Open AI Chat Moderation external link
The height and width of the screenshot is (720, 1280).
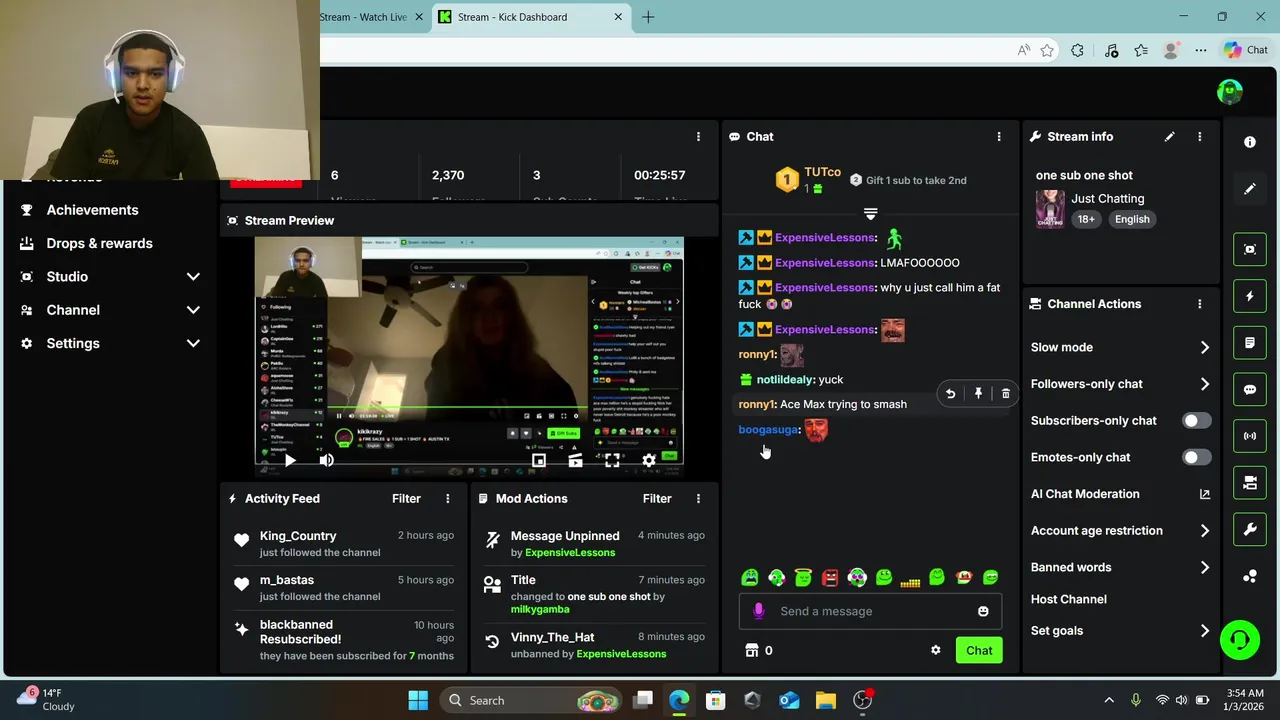[x=1204, y=494]
